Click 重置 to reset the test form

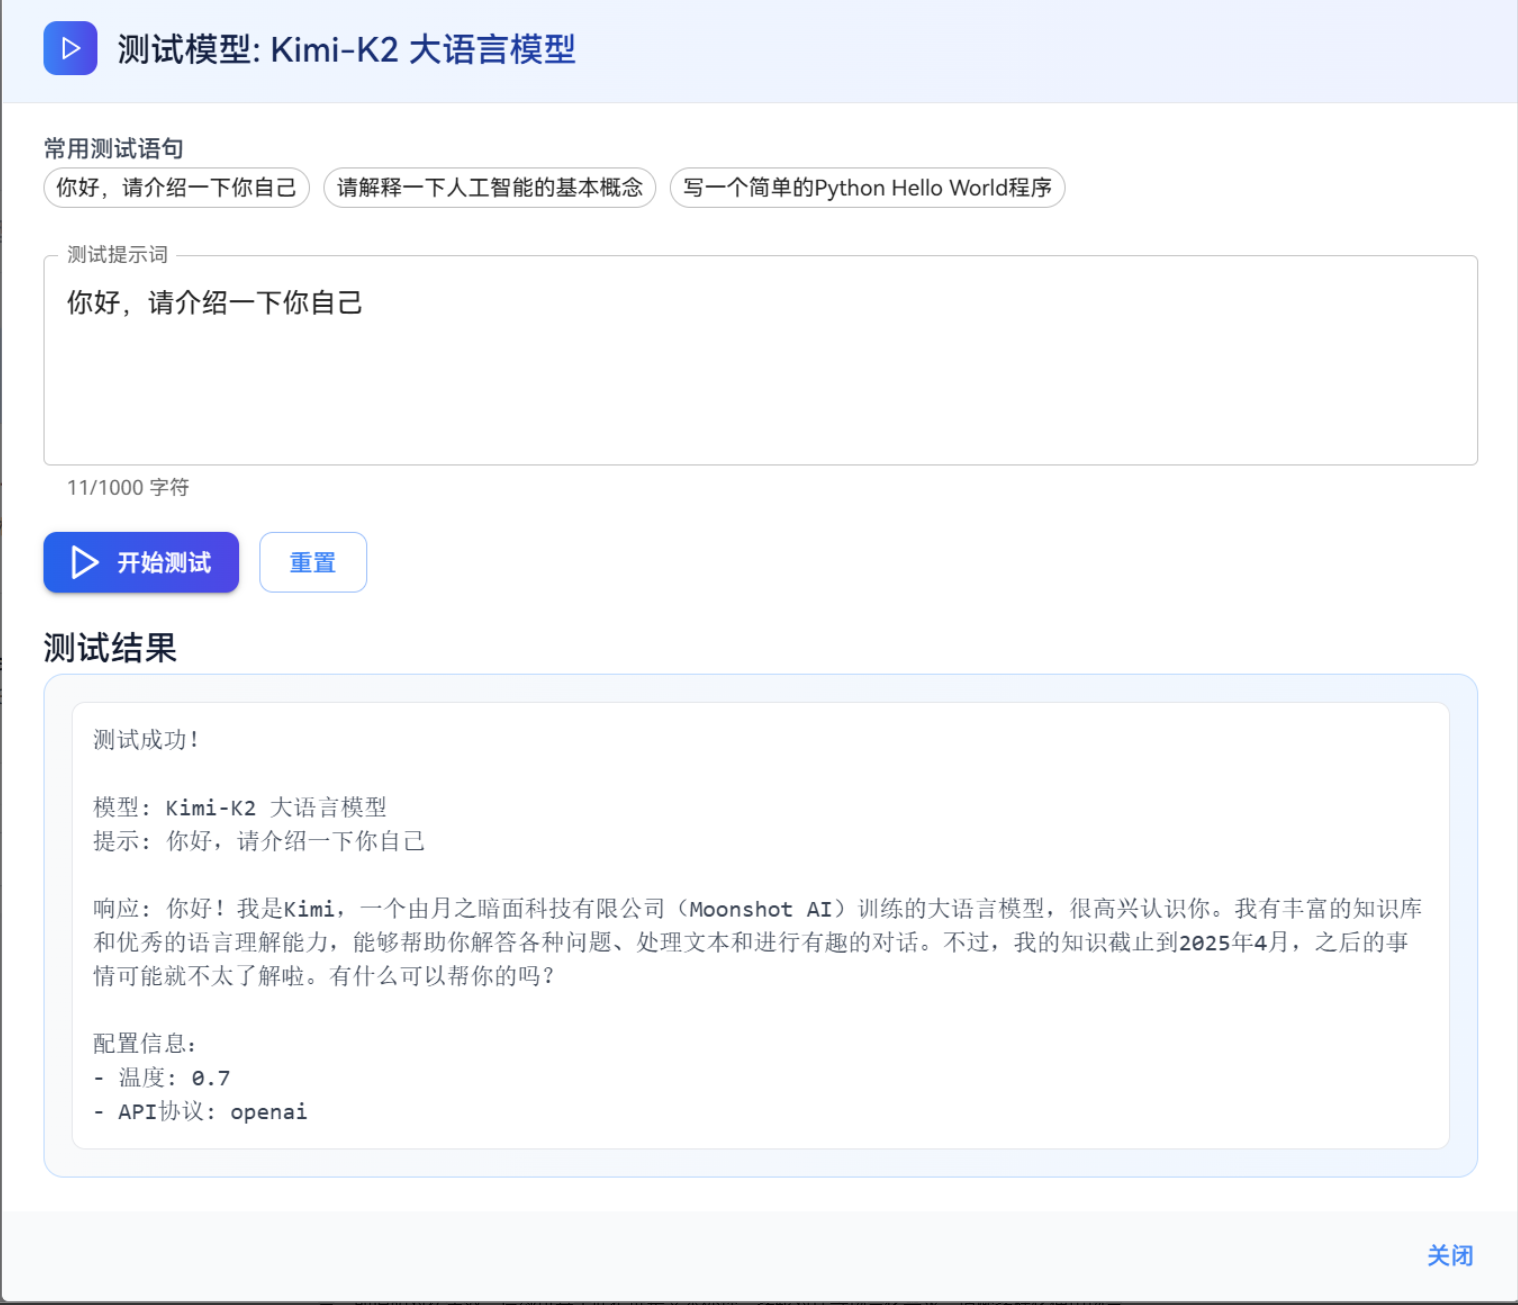(x=313, y=562)
